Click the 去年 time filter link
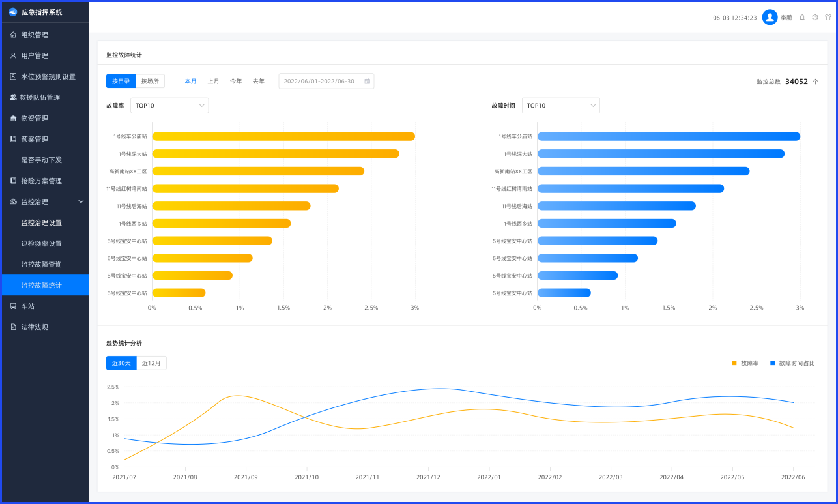Screen dimensions: 838x504 click(x=259, y=81)
